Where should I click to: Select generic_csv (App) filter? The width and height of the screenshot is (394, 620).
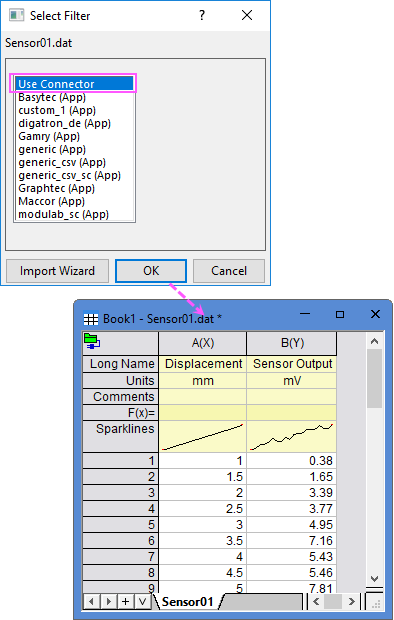coord(74,162)
